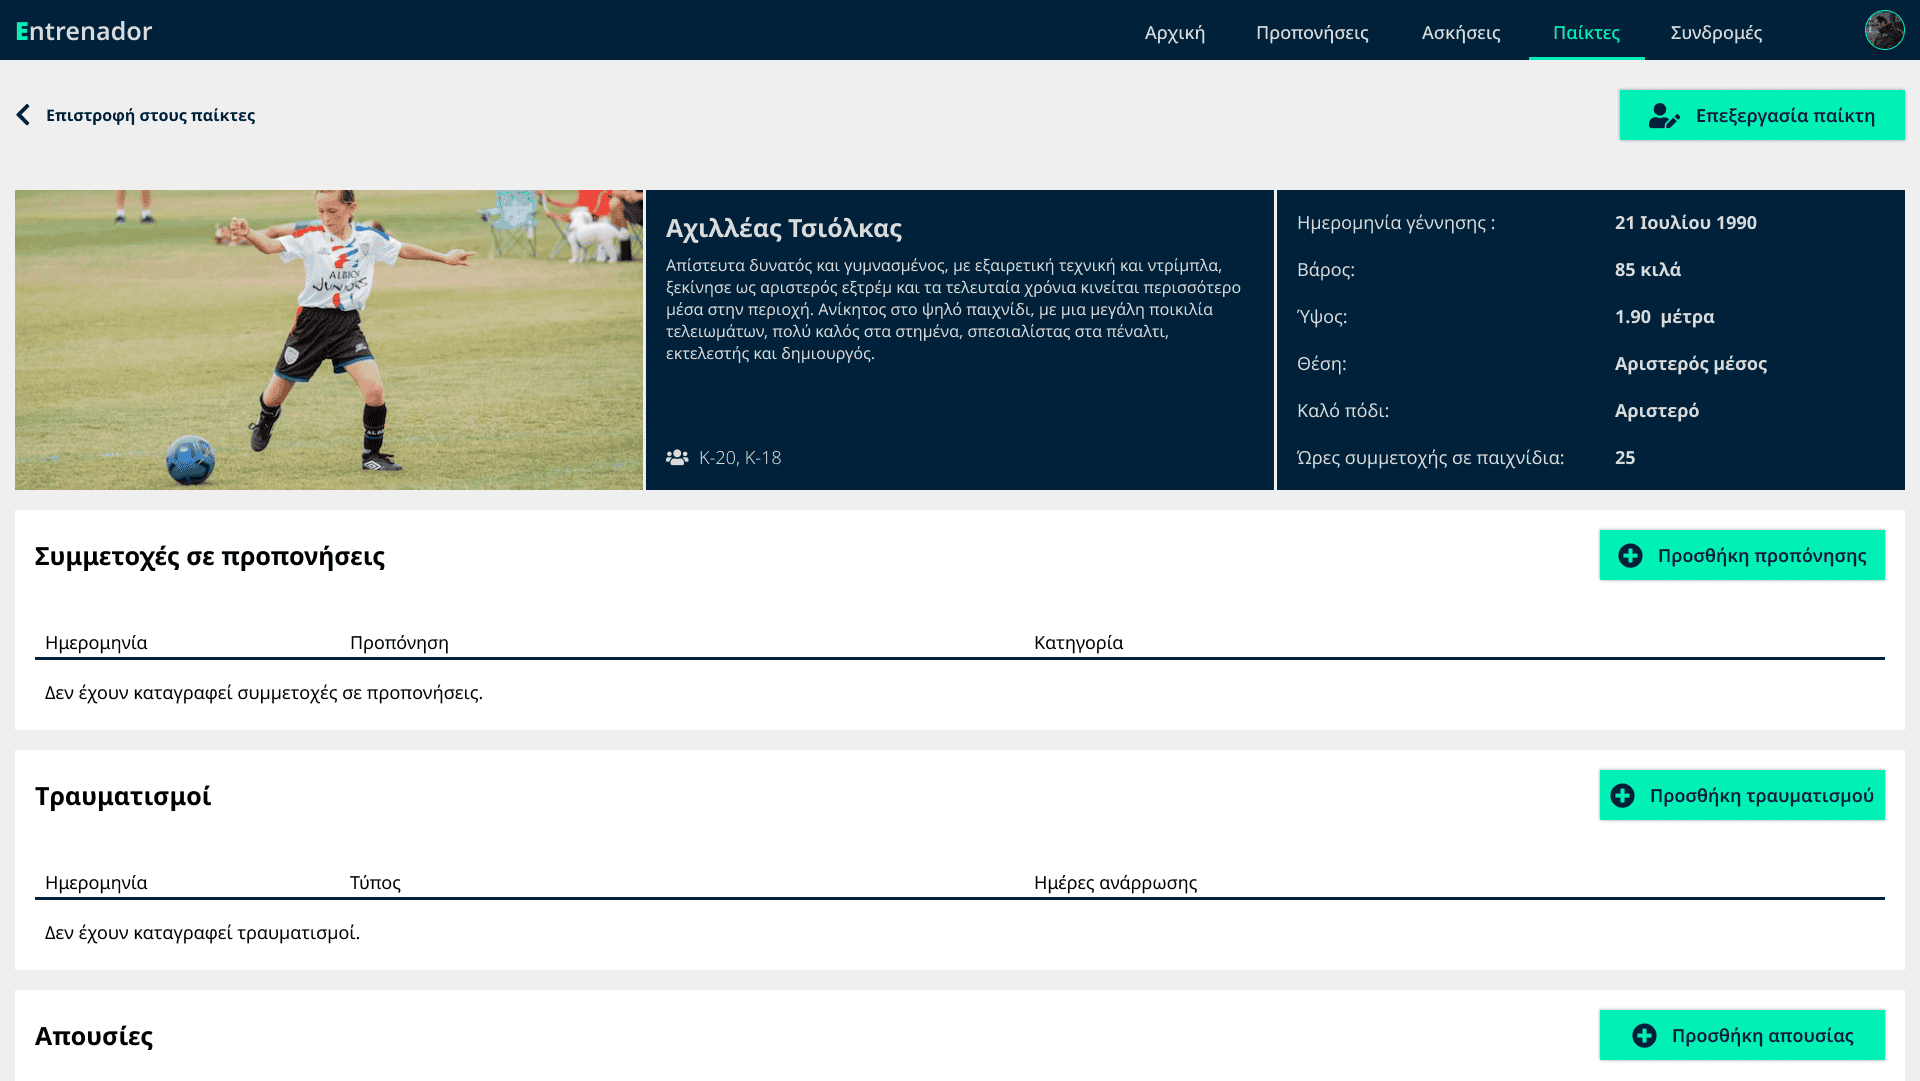Go to the Προπονήσεις section
This screenshot has width=1920, height=1081.
(x=1312, y=32)
